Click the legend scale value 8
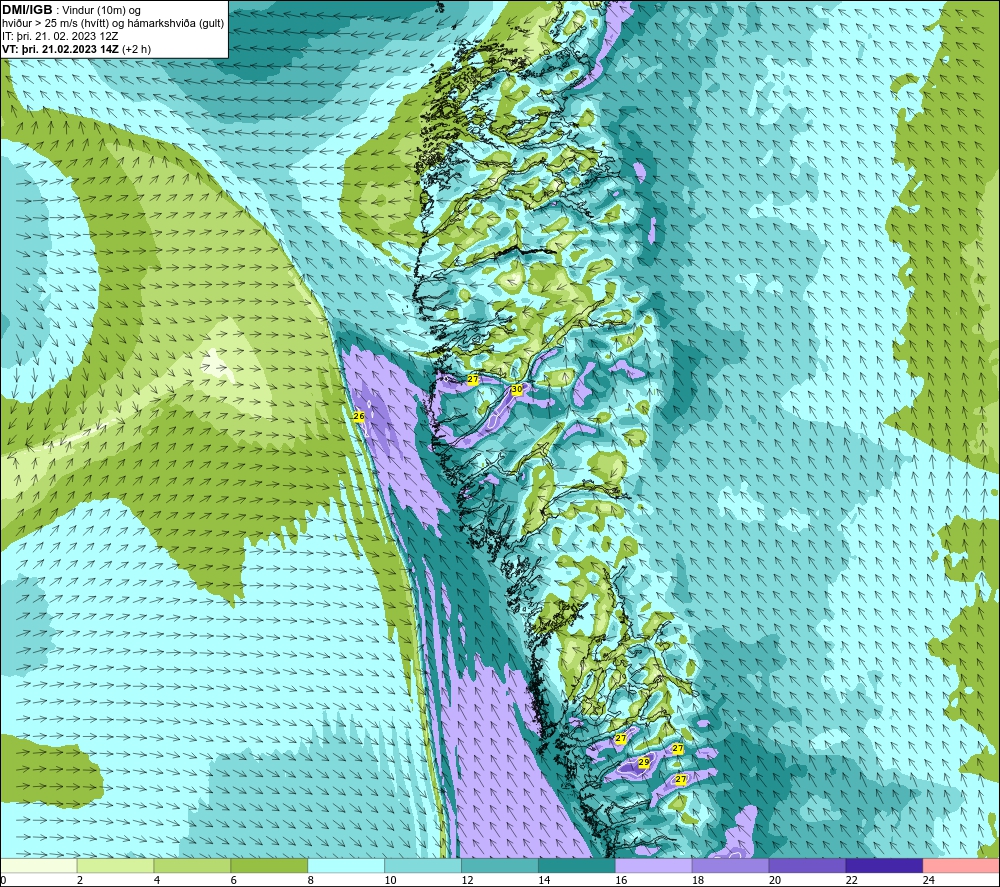This screenshot has width=1000, height=887. coord(311,880)
